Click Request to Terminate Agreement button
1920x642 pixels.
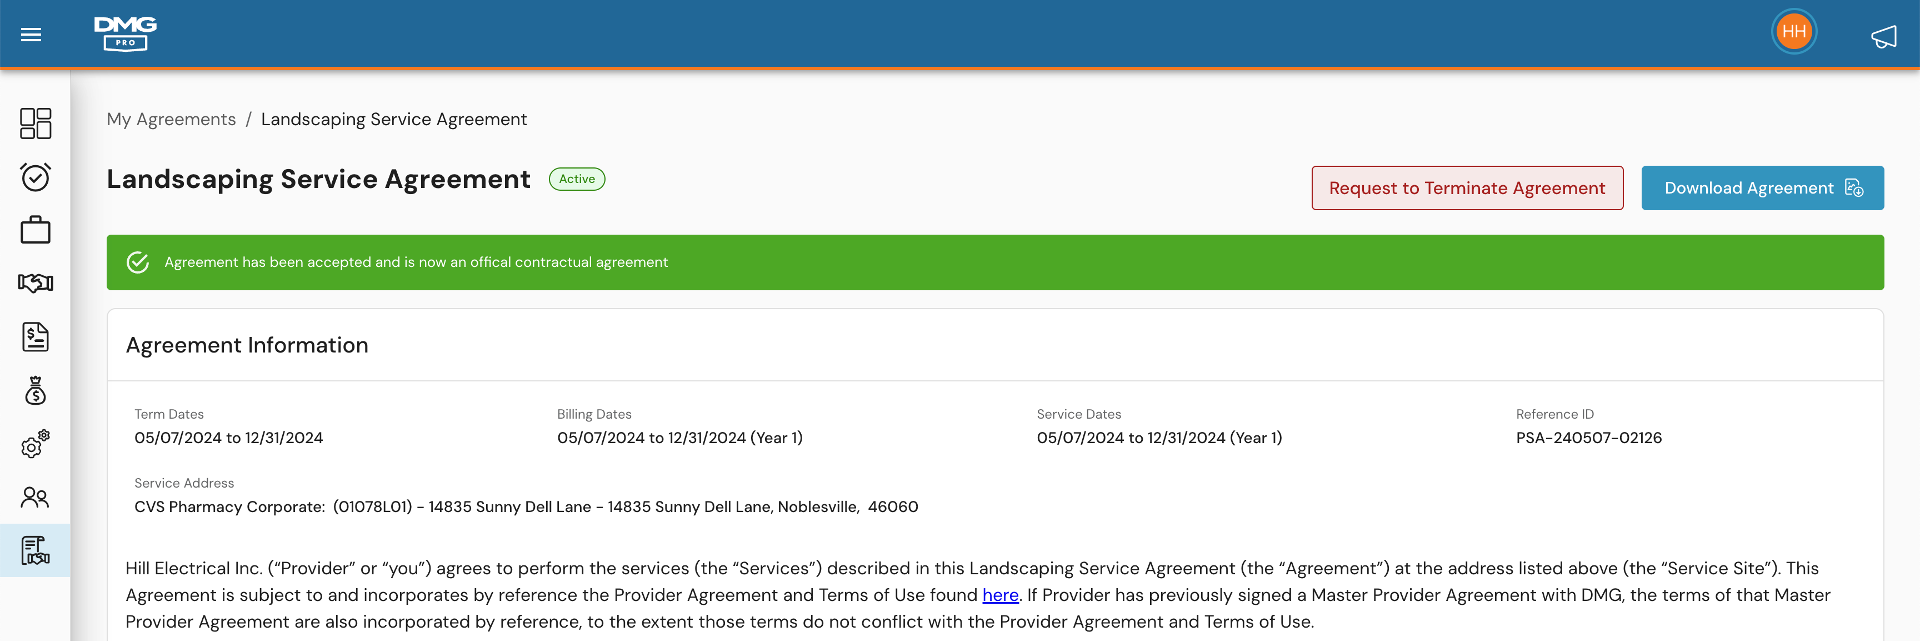[1467, 188]
